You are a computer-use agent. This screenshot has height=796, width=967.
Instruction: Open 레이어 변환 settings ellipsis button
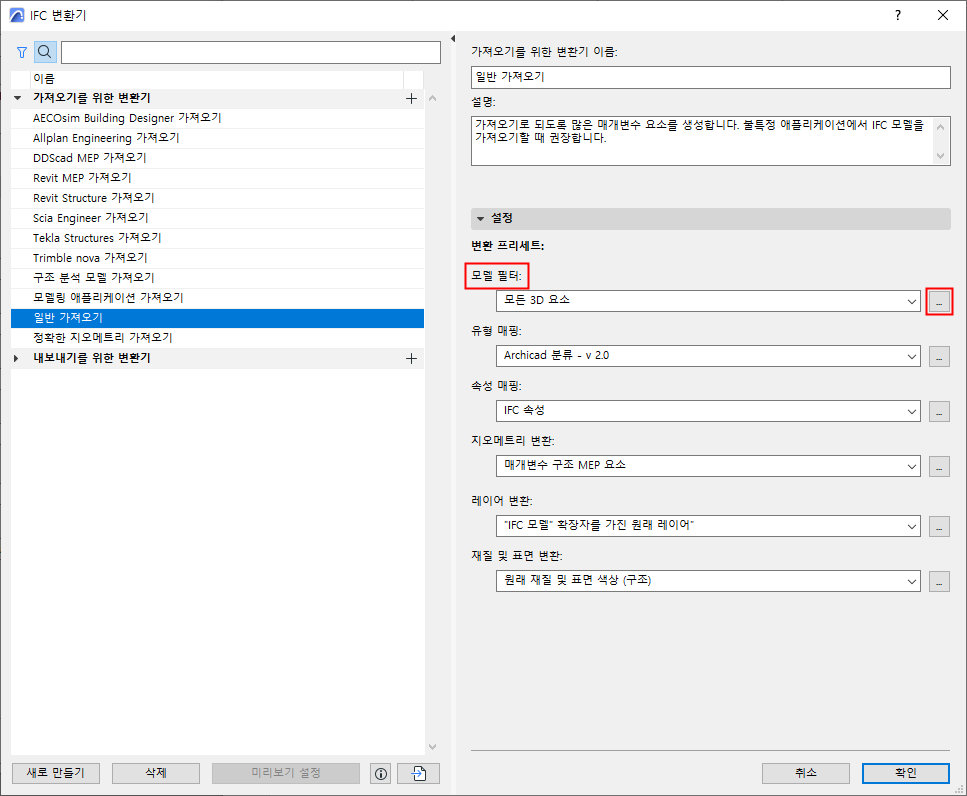[939, 526]
